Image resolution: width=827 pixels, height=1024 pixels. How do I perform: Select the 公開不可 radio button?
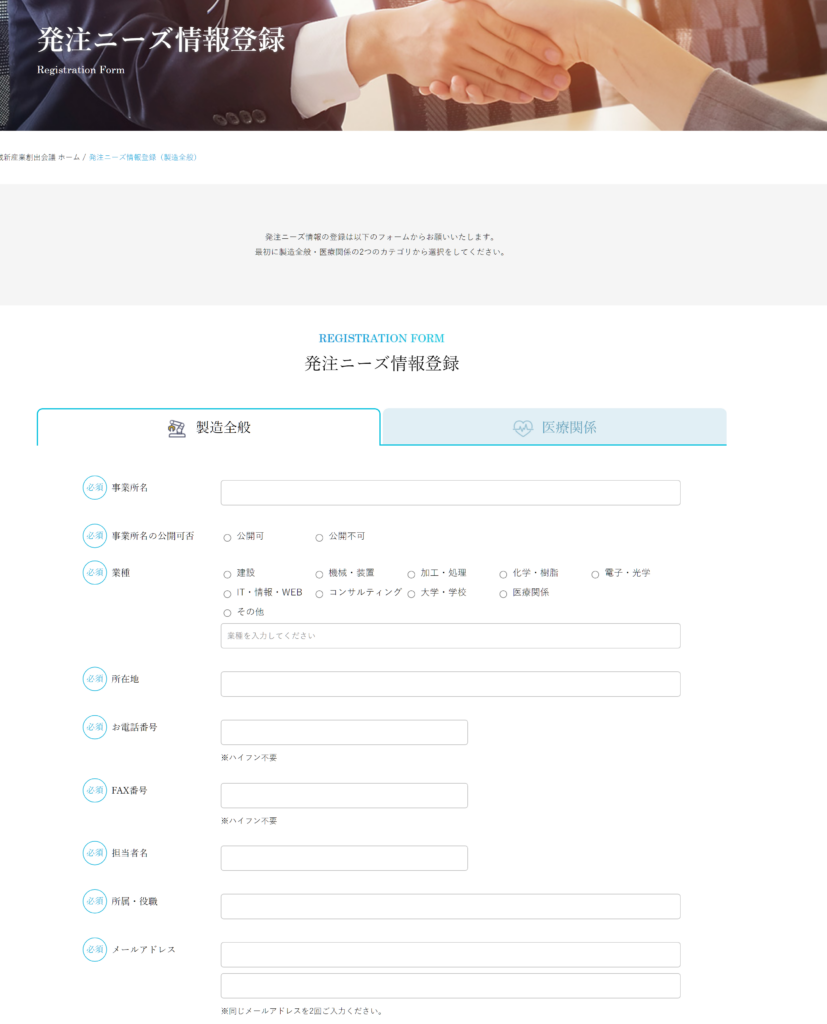pyautogui.click(x=319, y=537)
